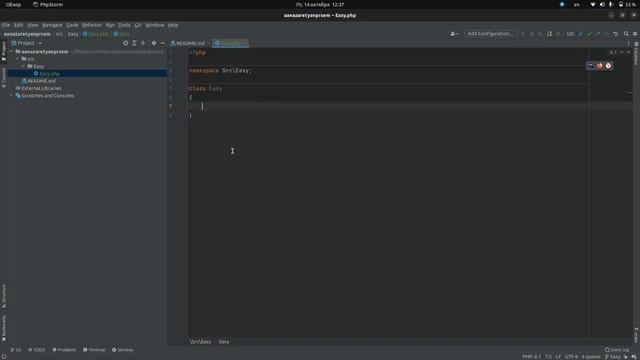Open the View menu

tap(33, 25)
